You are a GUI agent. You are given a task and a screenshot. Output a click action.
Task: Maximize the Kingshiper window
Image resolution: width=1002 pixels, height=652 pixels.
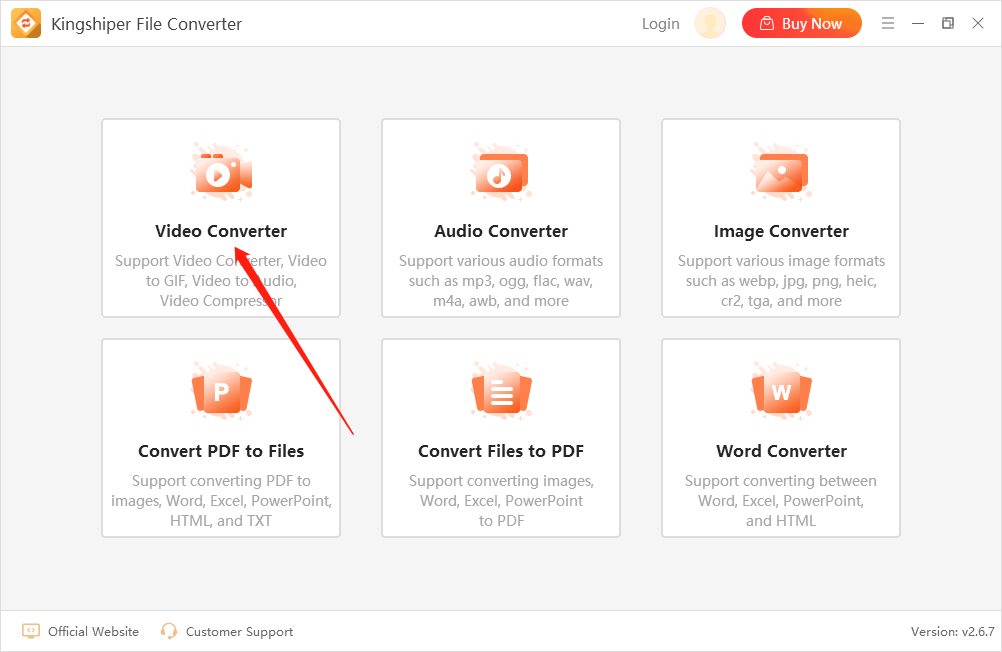(x=948, y=24)
